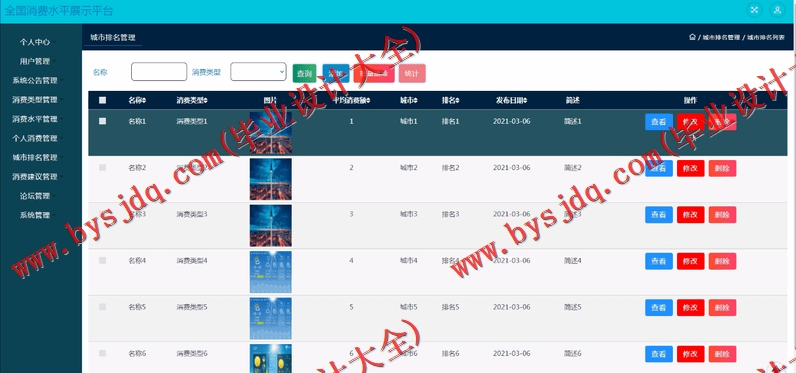Open the tower image thumbnail in row 名称1
796x373 pixels.
tap(271, 132)
